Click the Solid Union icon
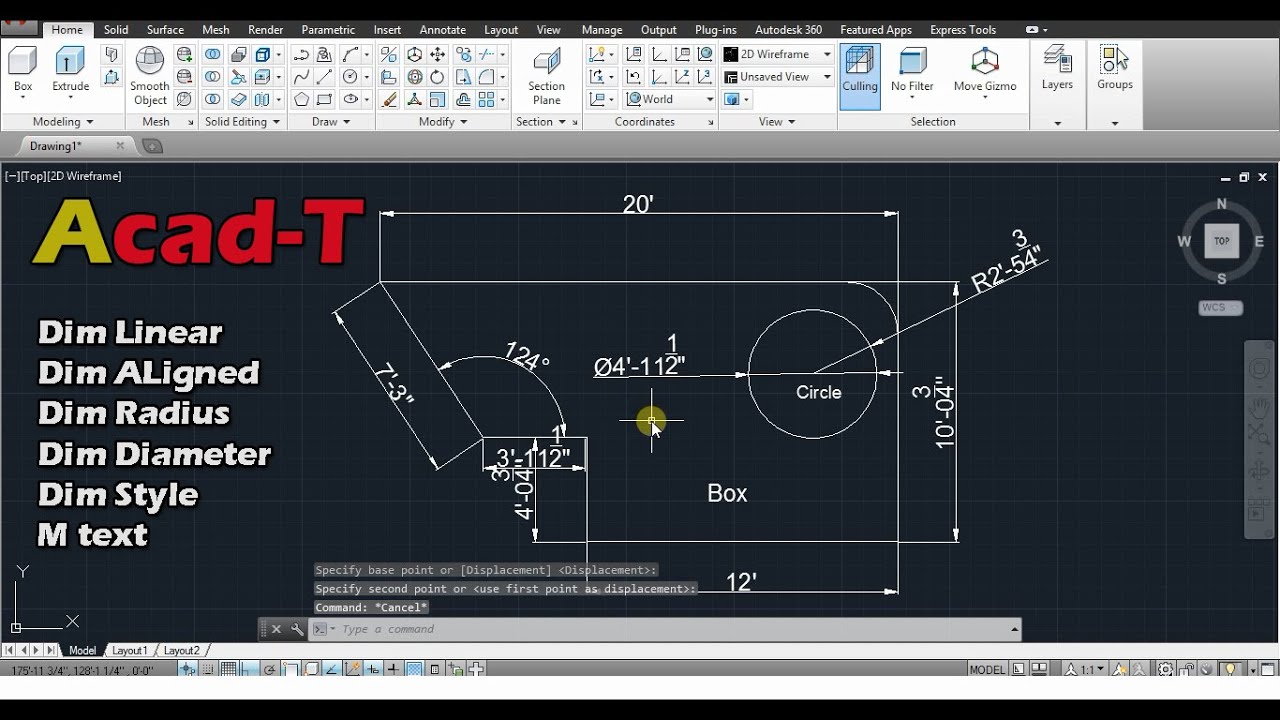The height and width of the screenshot is (720, 1280). pos(213,54)
